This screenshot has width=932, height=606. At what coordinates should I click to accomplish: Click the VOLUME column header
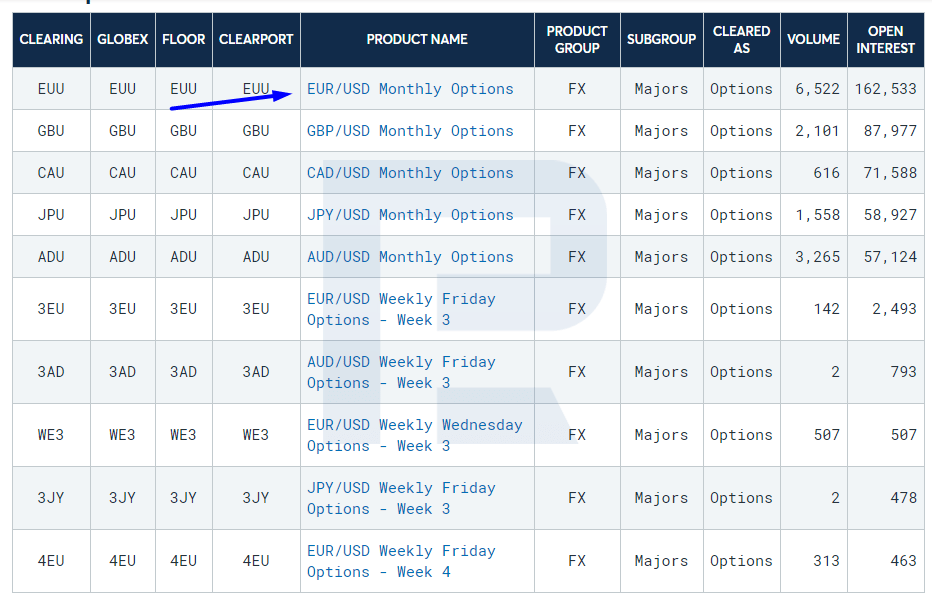click(x=814, y=40)
